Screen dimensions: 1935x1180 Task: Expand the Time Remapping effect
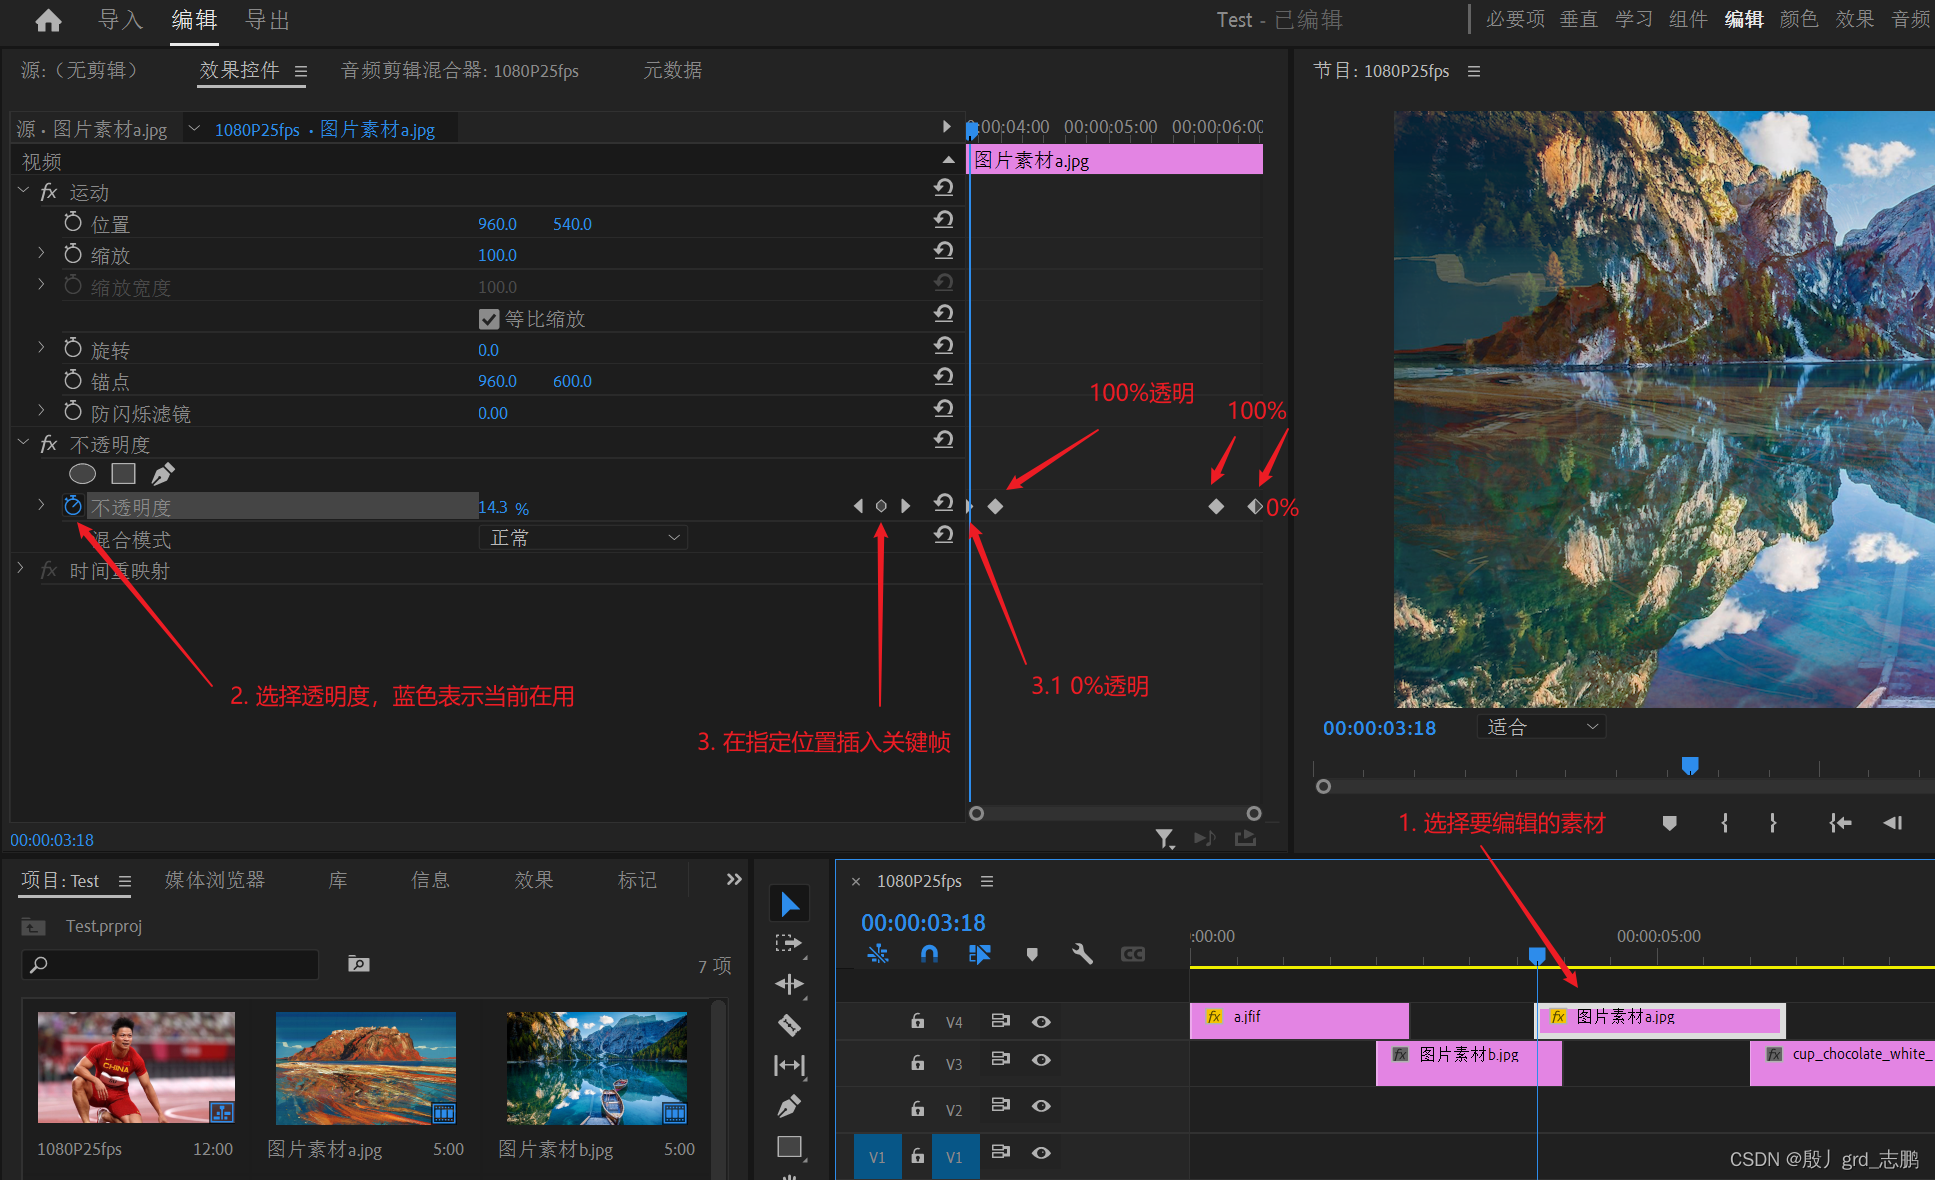tap(20, 569)
